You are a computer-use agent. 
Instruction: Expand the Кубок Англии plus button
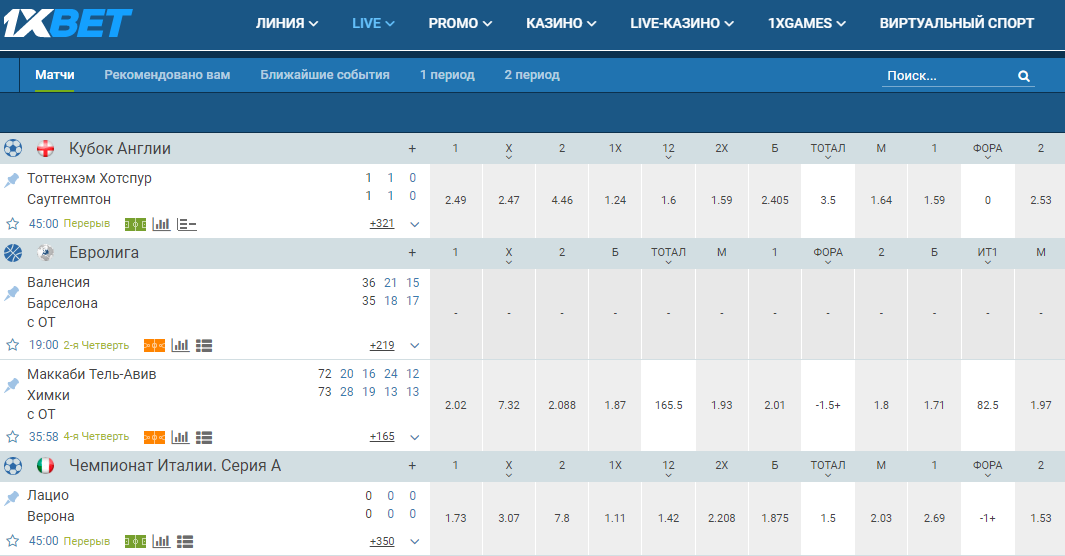(412, 149)
